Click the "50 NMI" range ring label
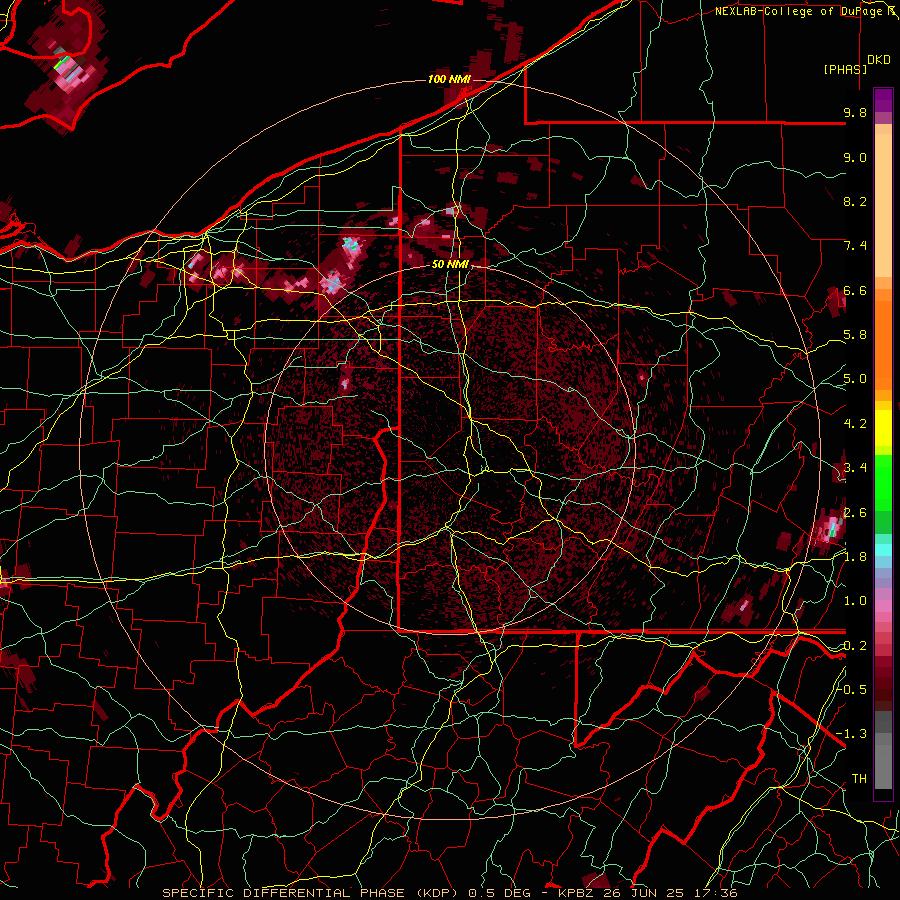The height and width of the screenshot is (900, 900). click(x=450, y=265)
